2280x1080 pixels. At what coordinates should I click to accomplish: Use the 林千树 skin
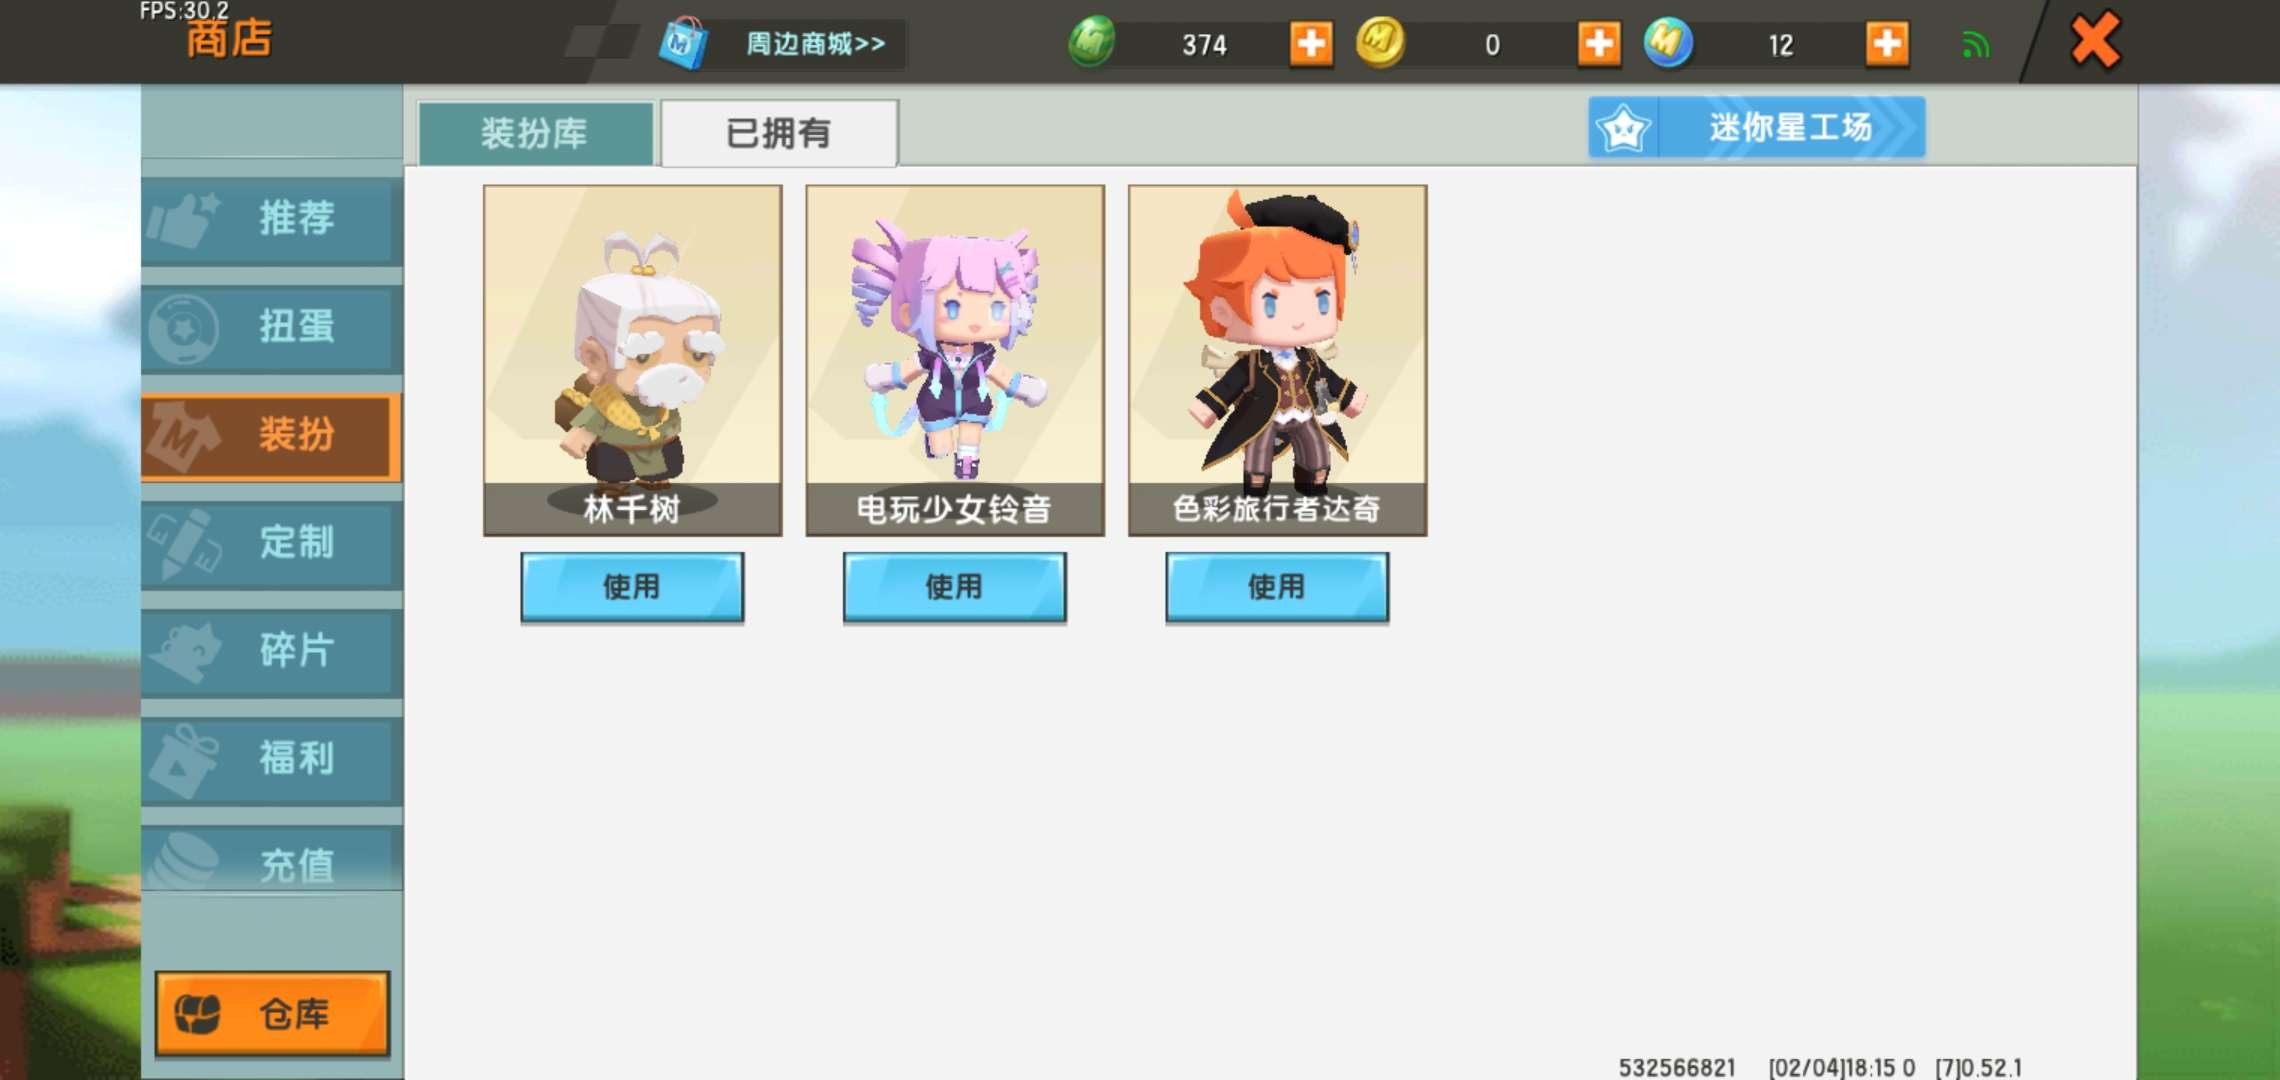632,587
